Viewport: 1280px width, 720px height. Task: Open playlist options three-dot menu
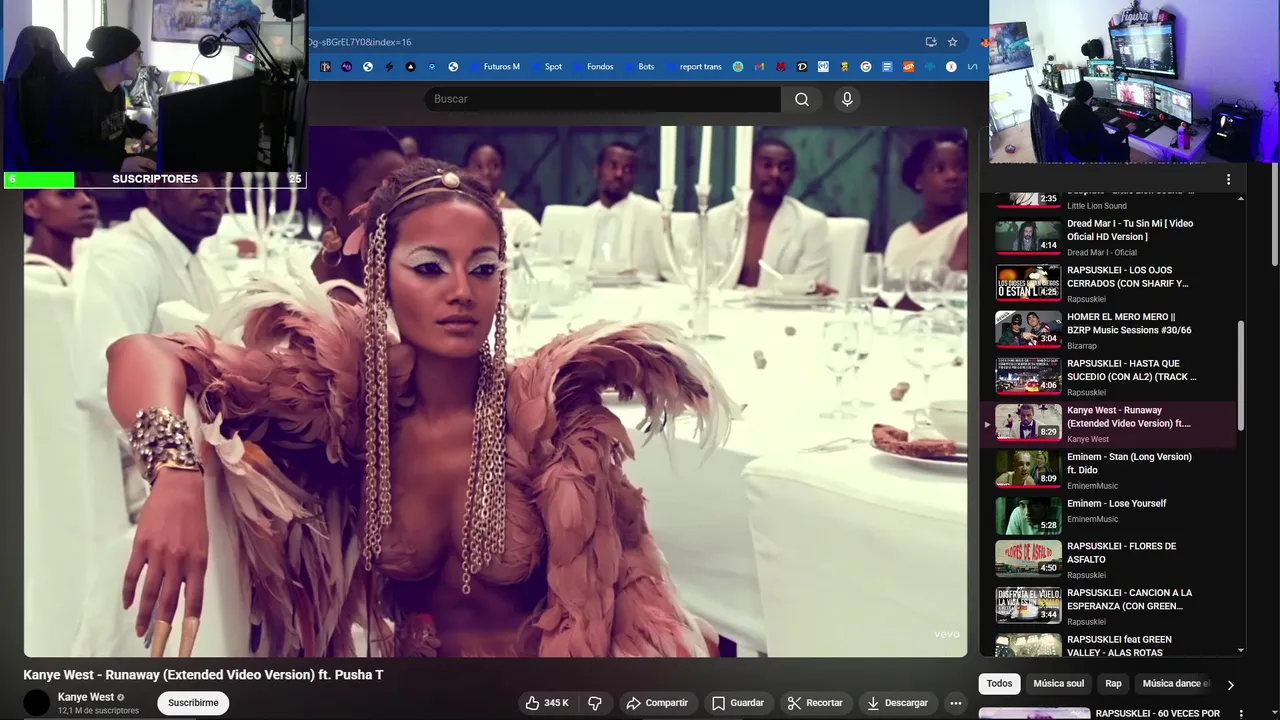[1228, 180]
